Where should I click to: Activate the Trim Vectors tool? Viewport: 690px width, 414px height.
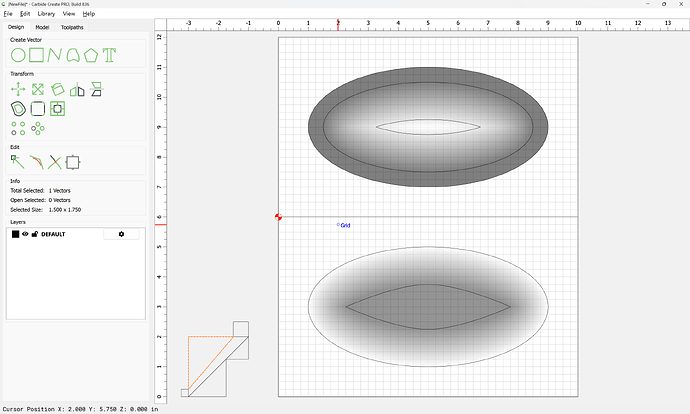[55, 161]
